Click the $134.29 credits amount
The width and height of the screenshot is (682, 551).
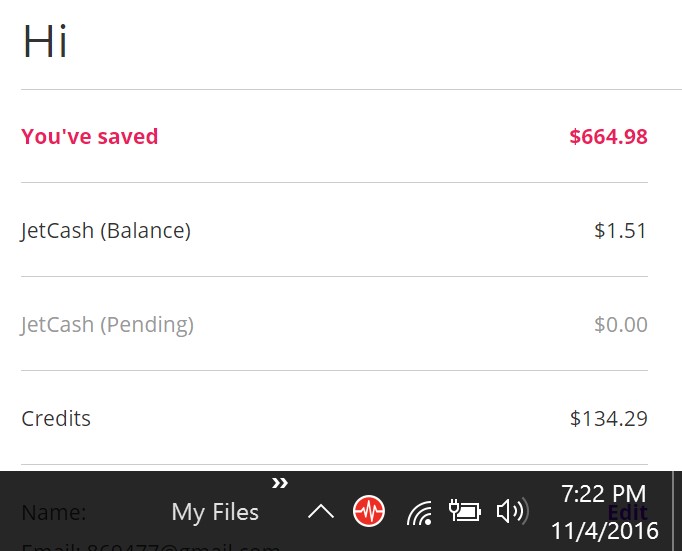608,419
